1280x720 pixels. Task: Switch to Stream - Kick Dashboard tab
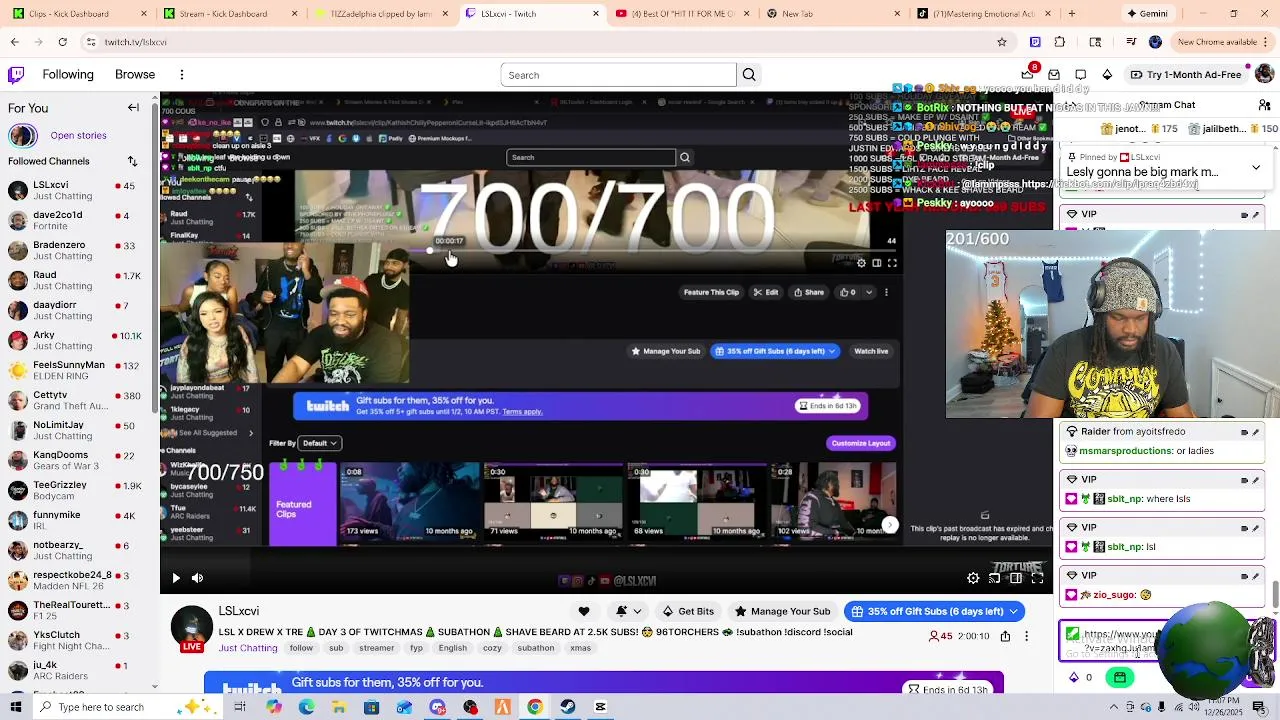(230, 14)
